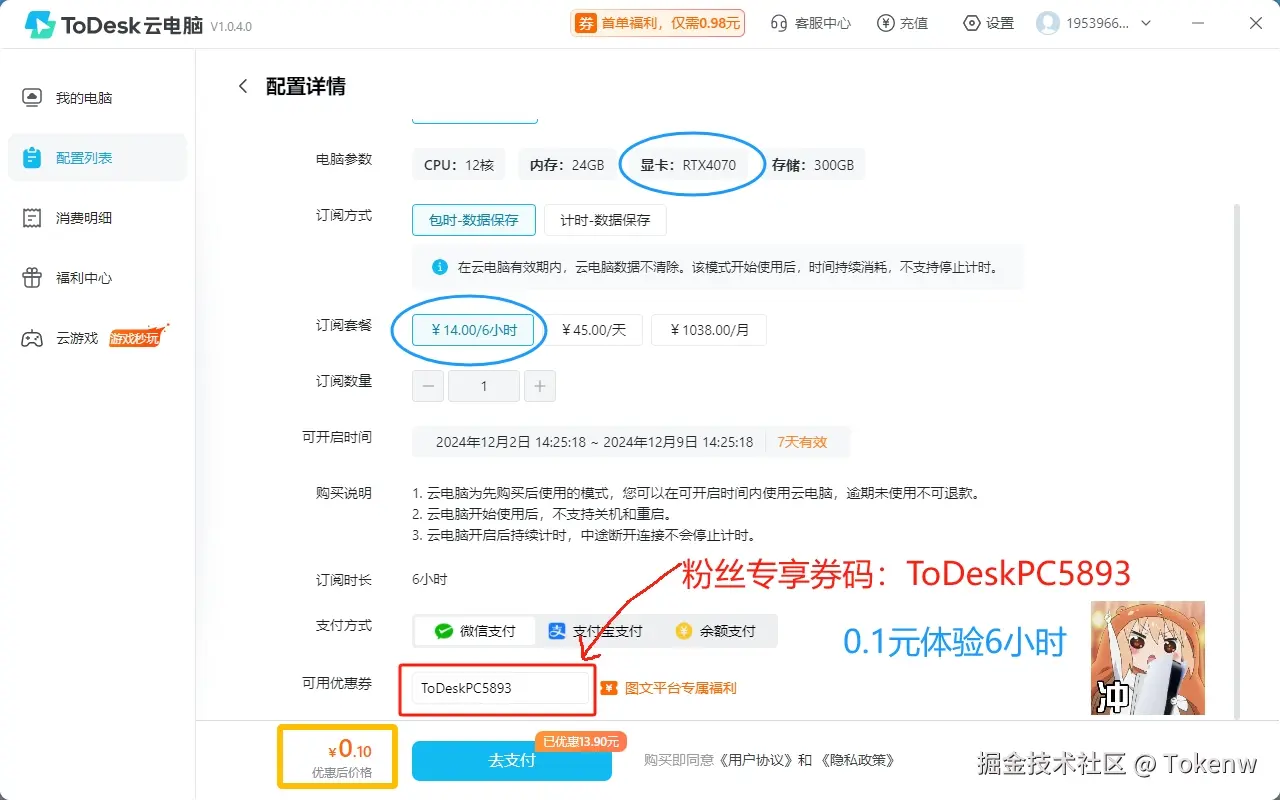The width and height of the screenshot is (1280, 800).
Task: Choose the ¥45.00/天 plan
Action: tap(594, 330)
